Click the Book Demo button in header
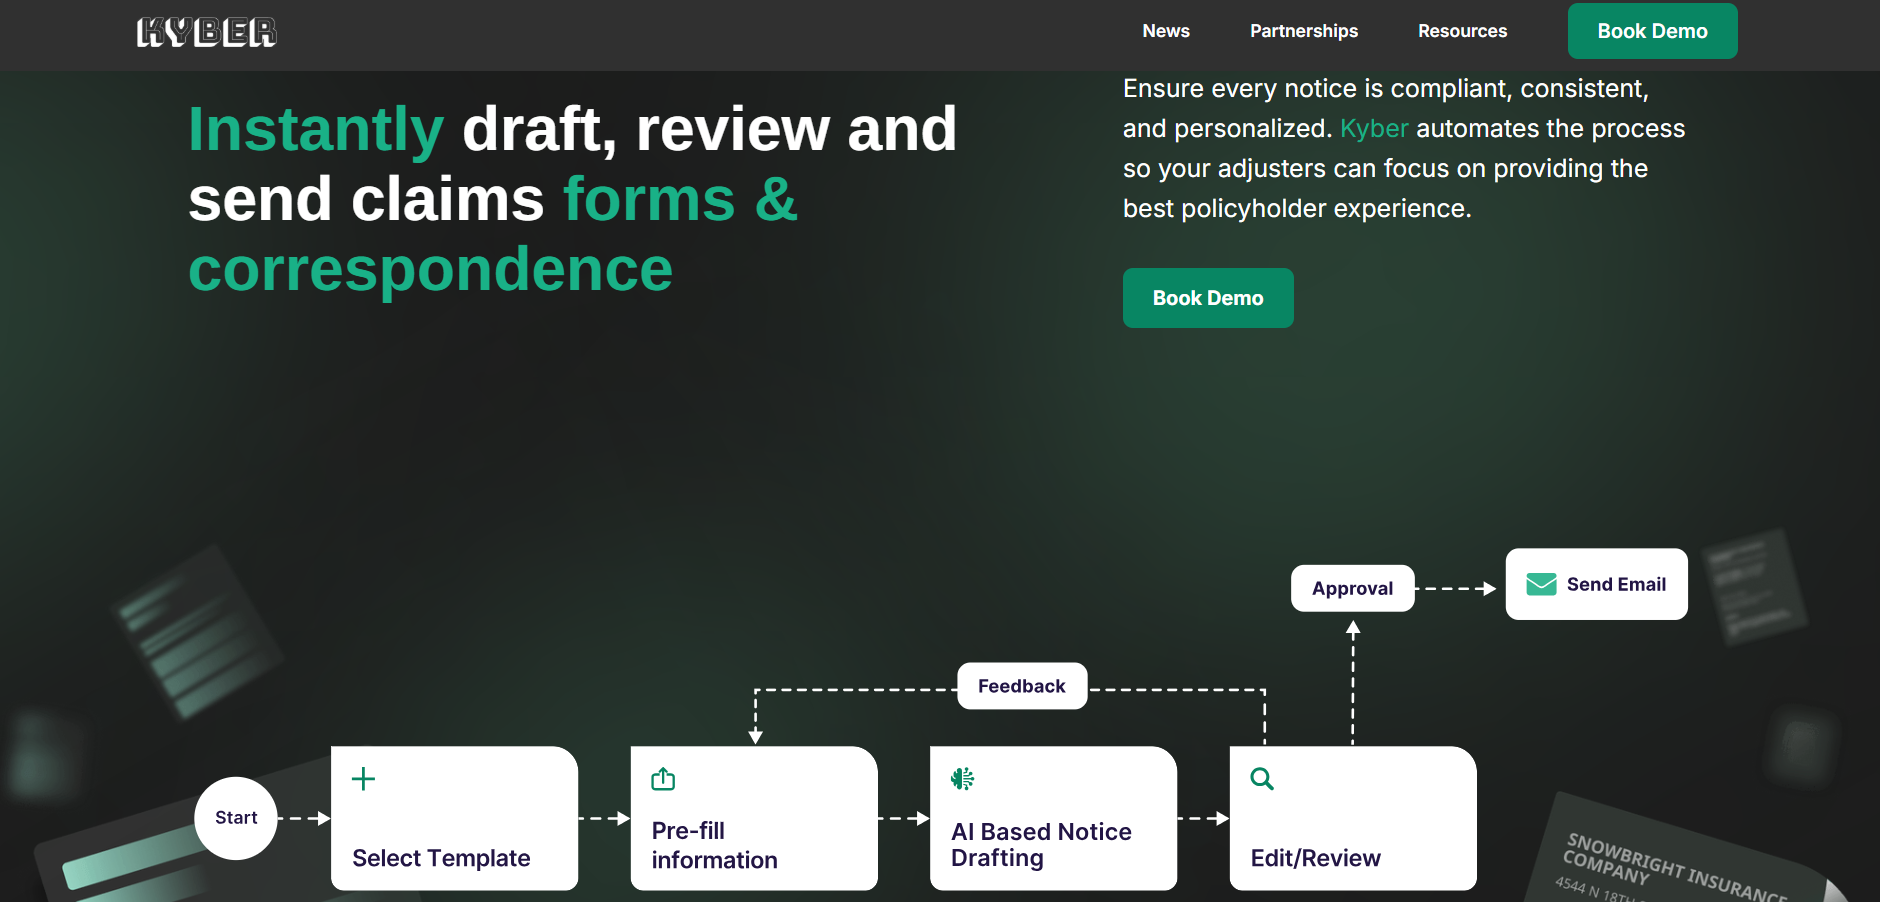1880x902 pixels. [1652, 31]
